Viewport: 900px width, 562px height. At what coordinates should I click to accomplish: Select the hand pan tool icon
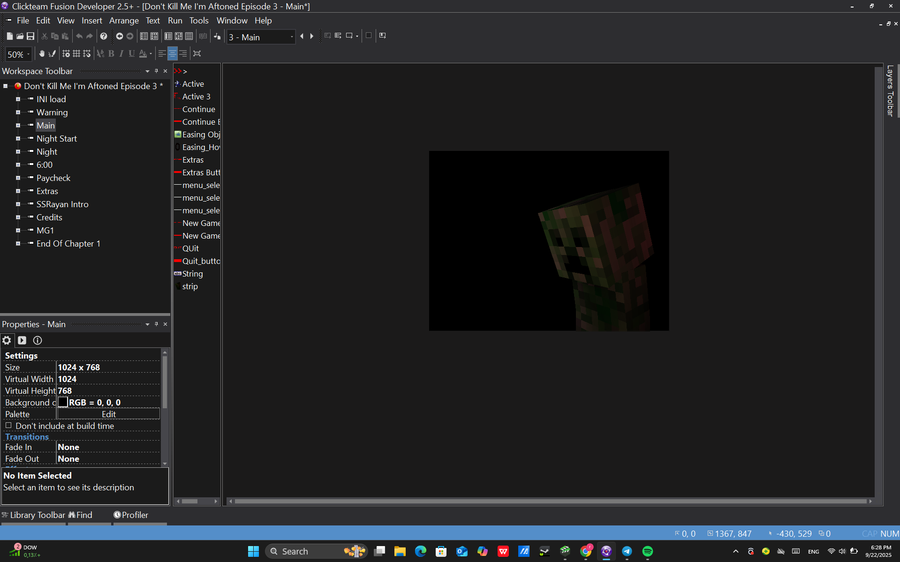41,53
